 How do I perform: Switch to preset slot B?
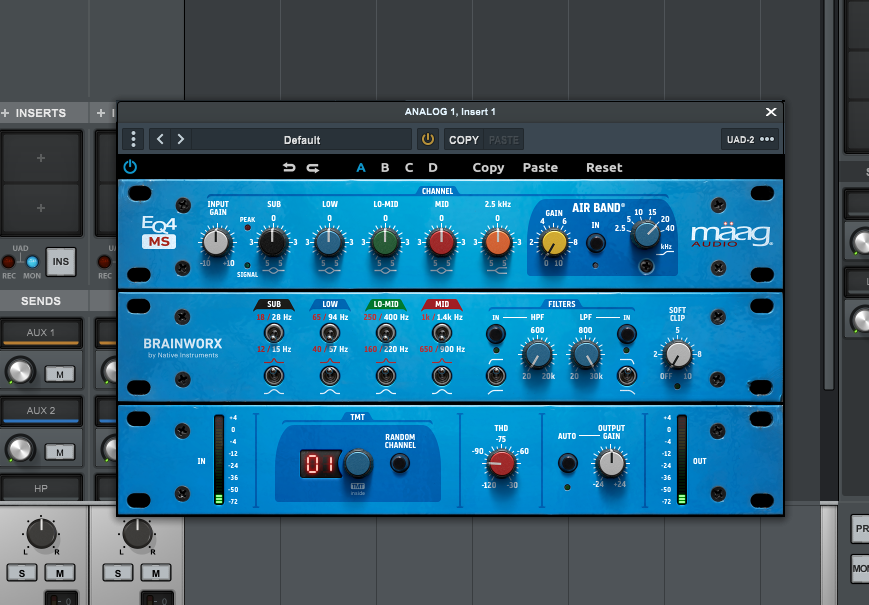click(x=384, y=167)
